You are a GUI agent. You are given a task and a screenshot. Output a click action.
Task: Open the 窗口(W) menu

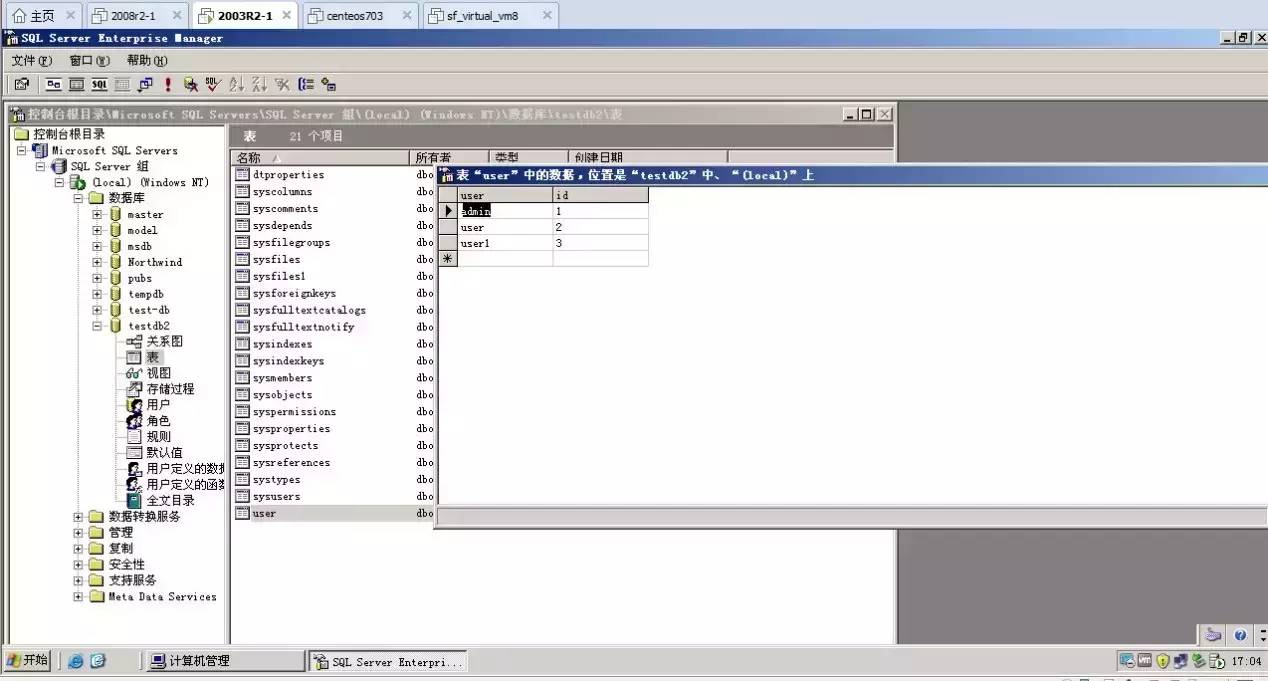[89, 61]
